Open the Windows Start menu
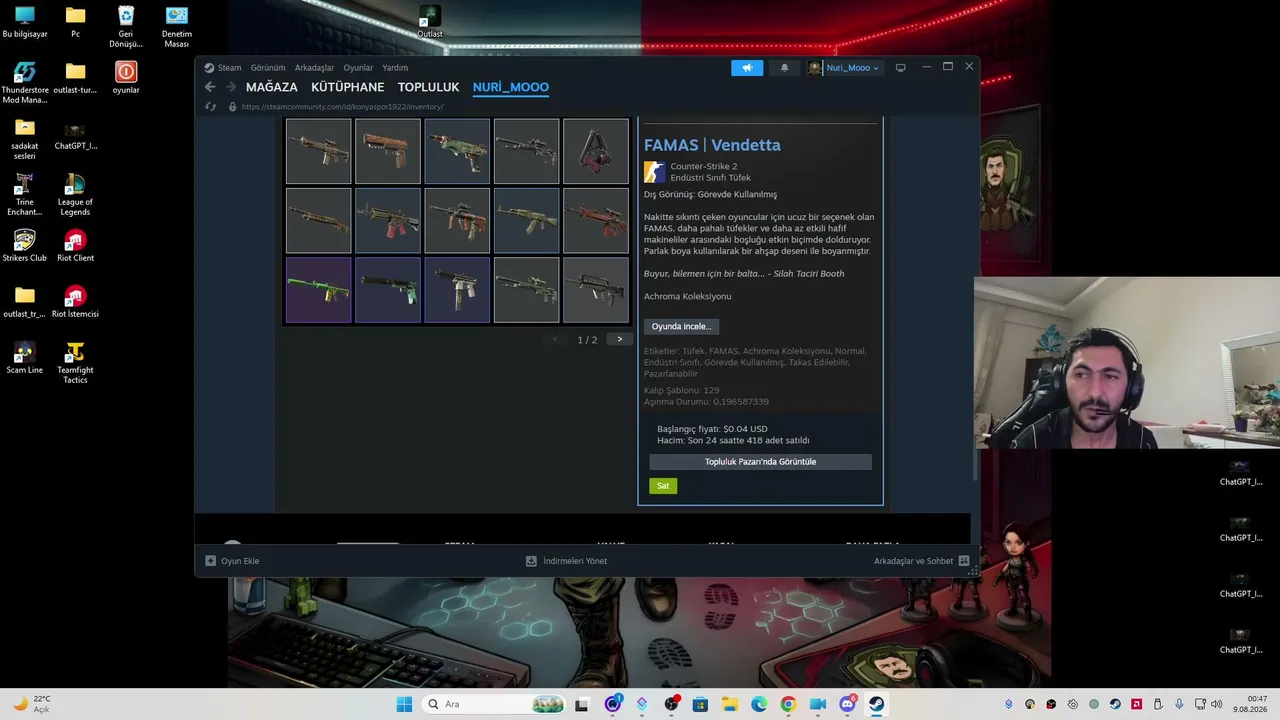The height and width of the screenshot is (720, 1280). click(x=404, y=704)
